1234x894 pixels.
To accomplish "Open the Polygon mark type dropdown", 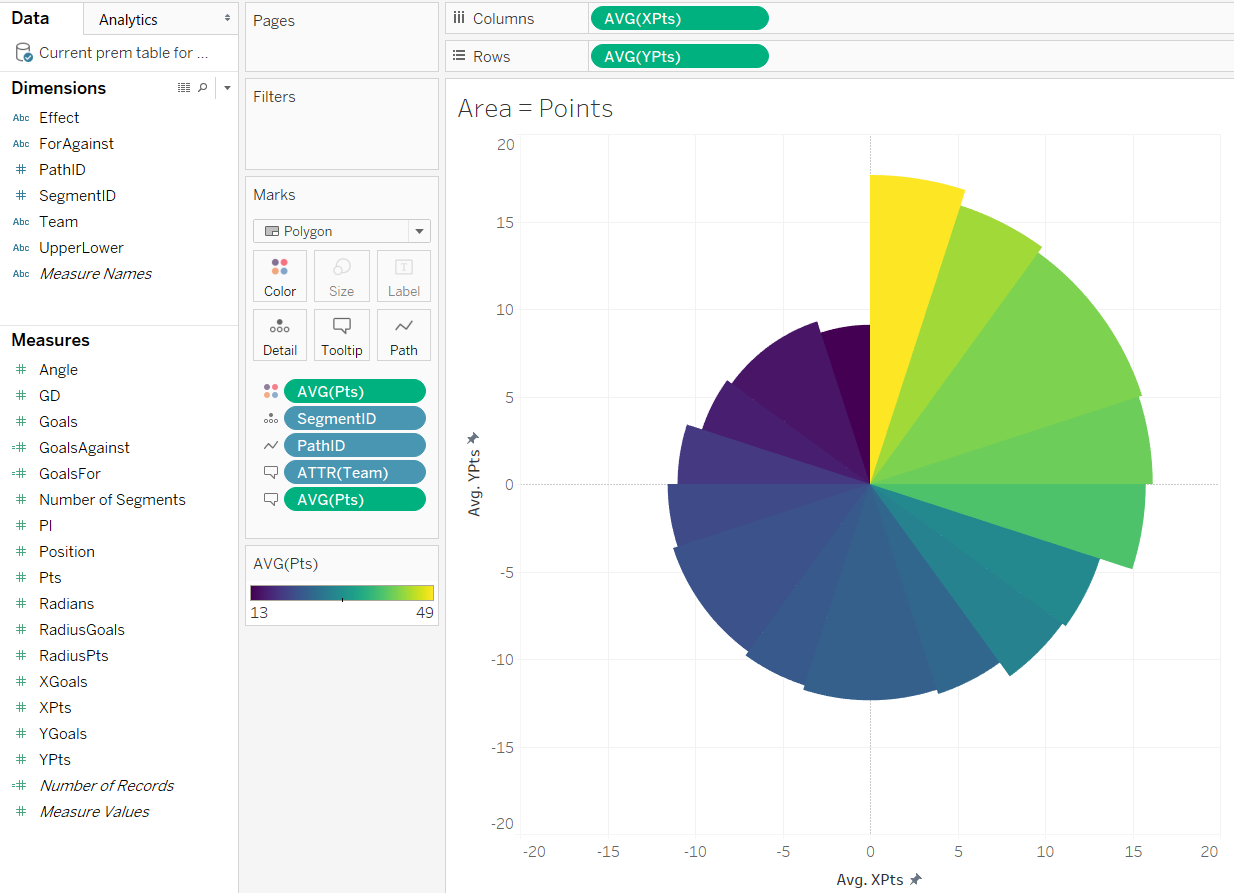I will [x=342, y=231].
